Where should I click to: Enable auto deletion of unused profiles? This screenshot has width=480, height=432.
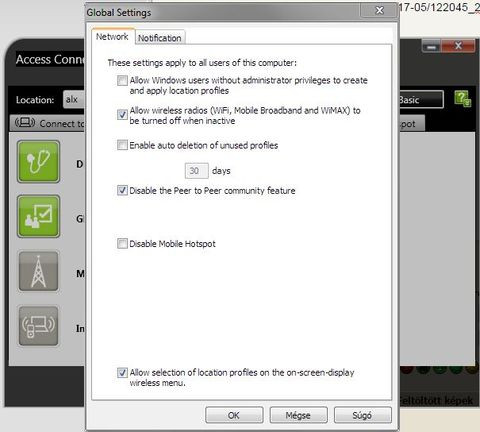click(x=122, y=145)
